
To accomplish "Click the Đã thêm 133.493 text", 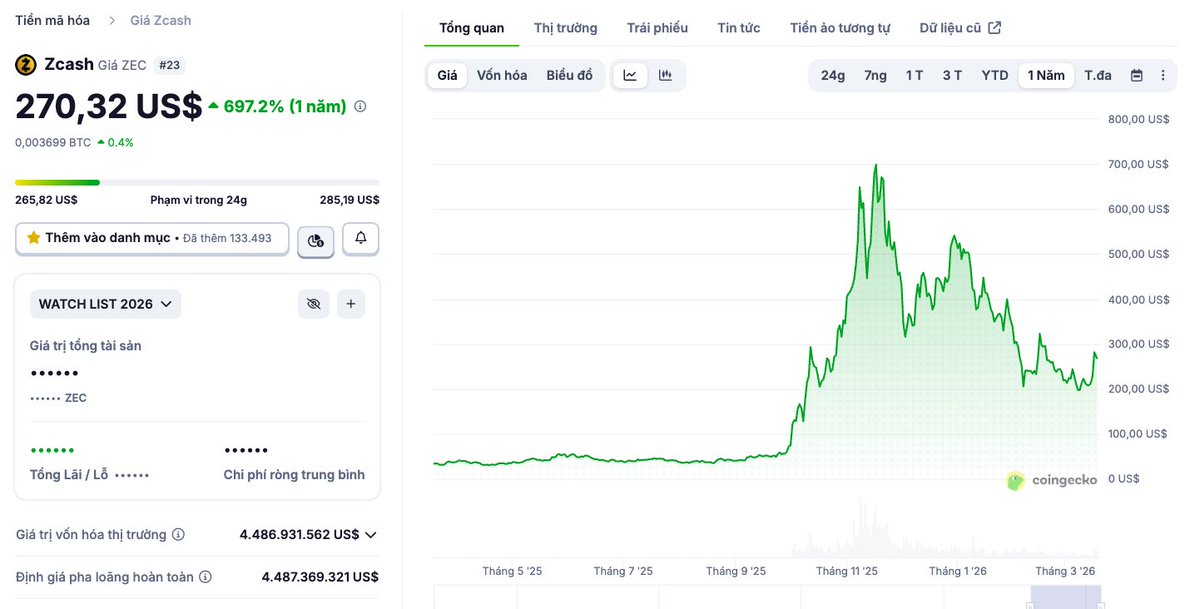I will coord(227,238).
